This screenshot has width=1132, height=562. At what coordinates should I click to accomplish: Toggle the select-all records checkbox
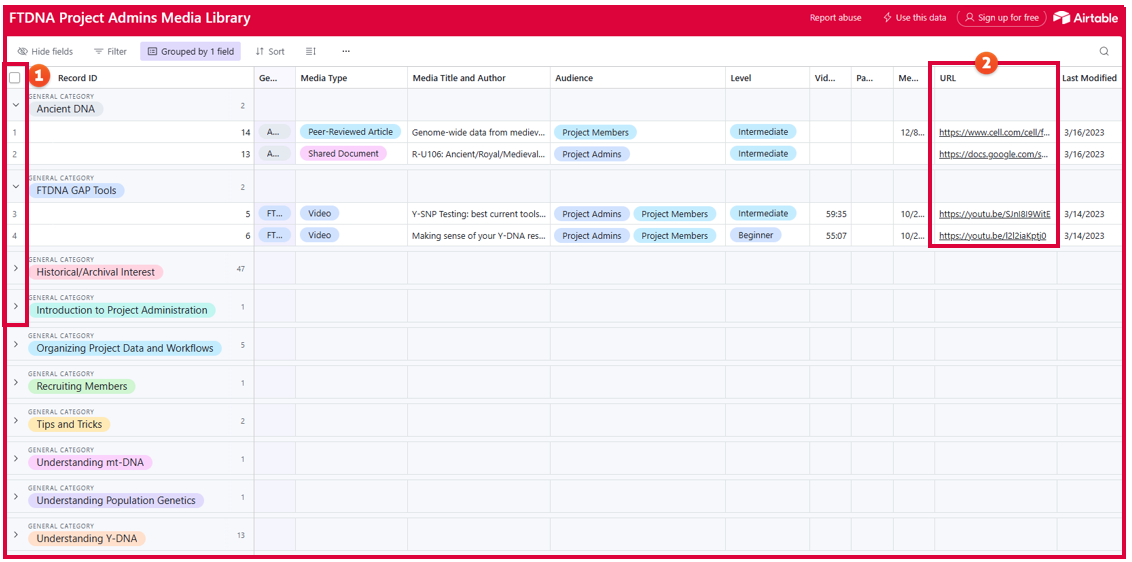pos(14,78)
